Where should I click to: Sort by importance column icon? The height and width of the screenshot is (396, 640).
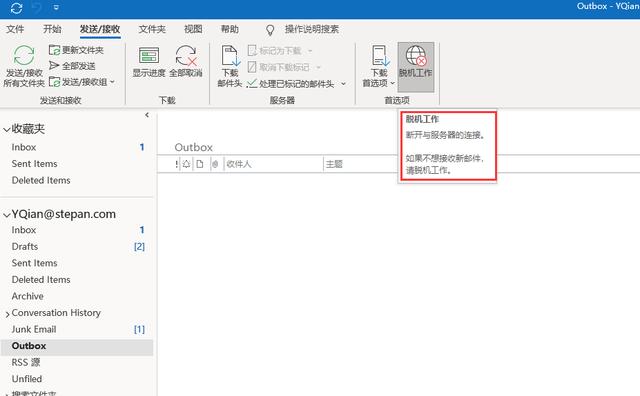(176, 164)
